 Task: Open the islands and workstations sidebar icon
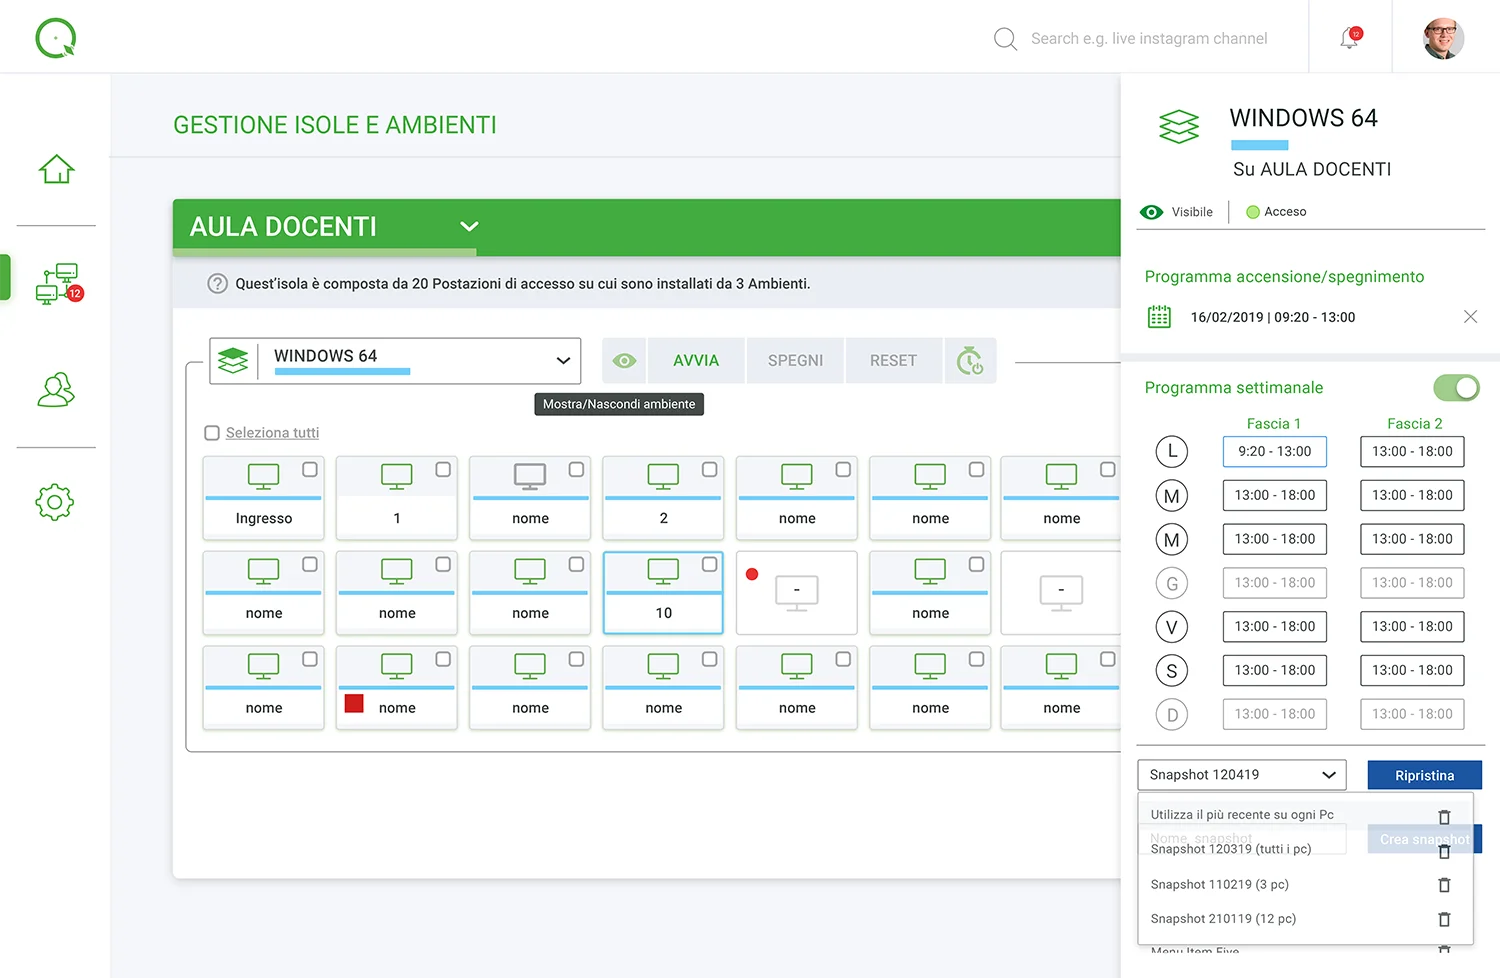[x=59, y=283]
